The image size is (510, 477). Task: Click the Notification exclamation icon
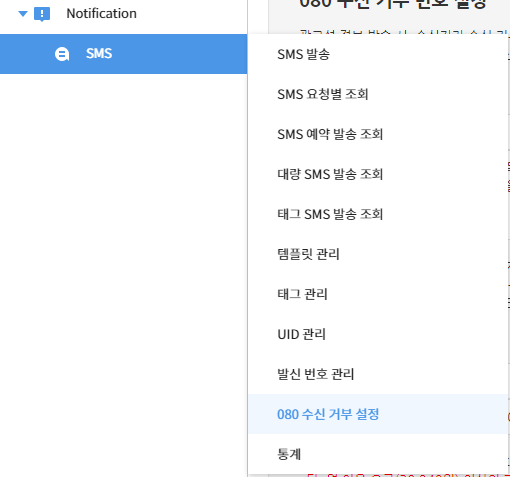pyautogui.click(x=42, y=14)
